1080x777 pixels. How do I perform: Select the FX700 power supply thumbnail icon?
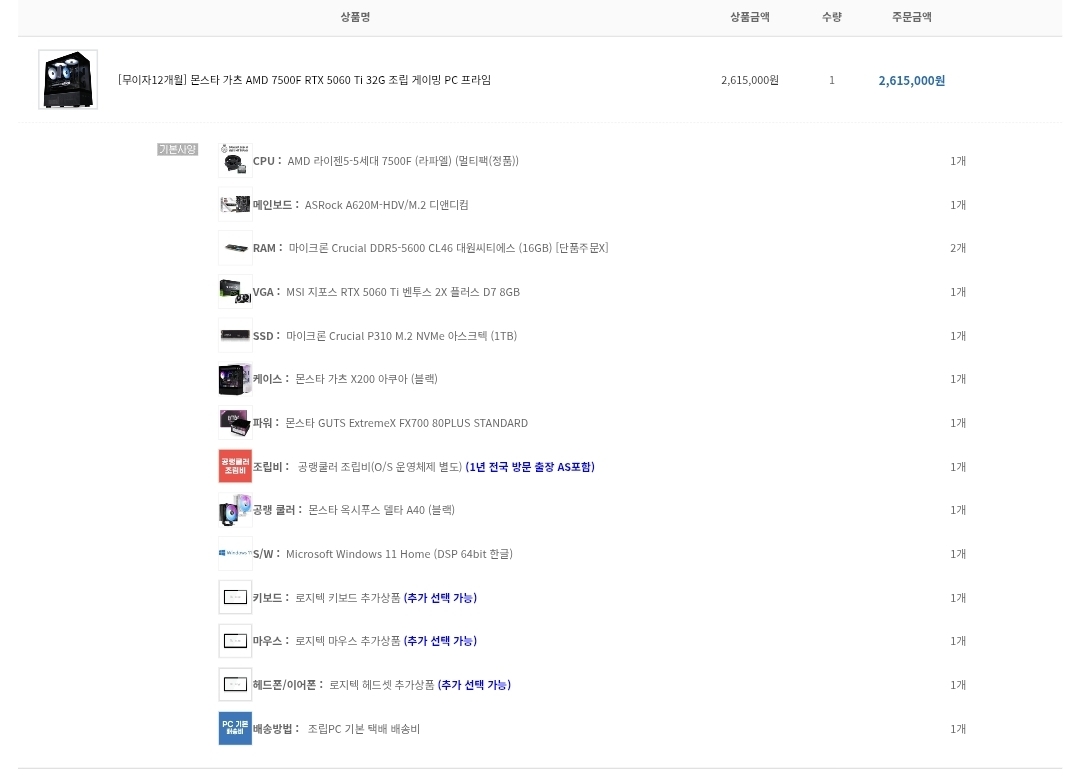(235, 423)
